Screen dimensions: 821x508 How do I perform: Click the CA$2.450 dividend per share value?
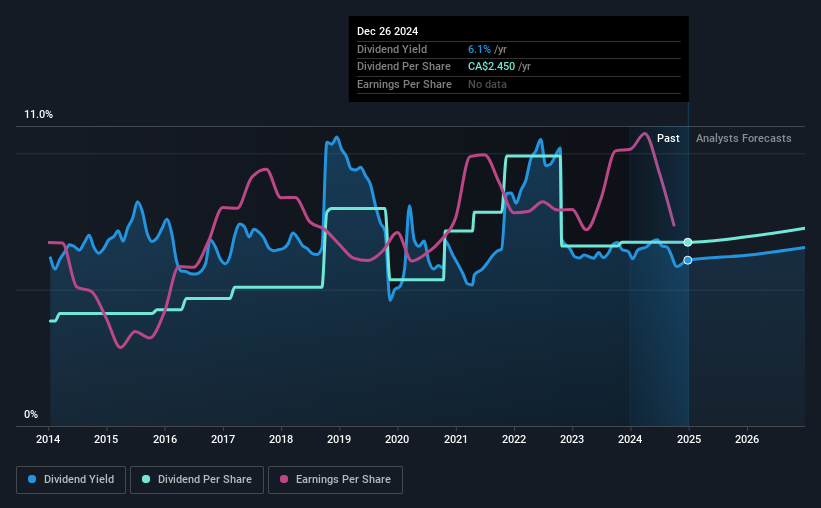(492, 67)
